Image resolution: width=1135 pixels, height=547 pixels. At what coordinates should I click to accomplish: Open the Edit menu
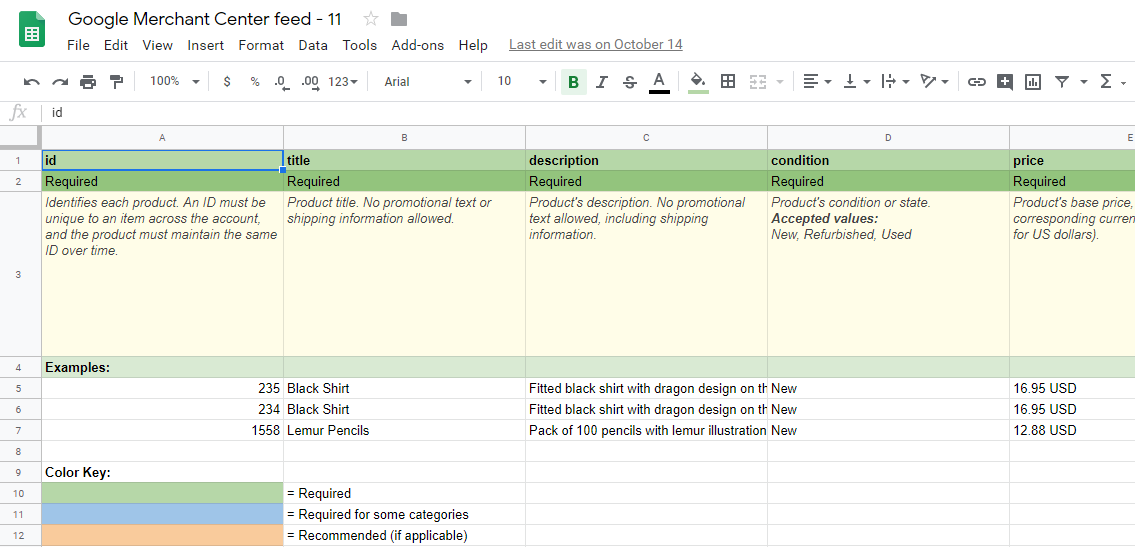(116, 45)
